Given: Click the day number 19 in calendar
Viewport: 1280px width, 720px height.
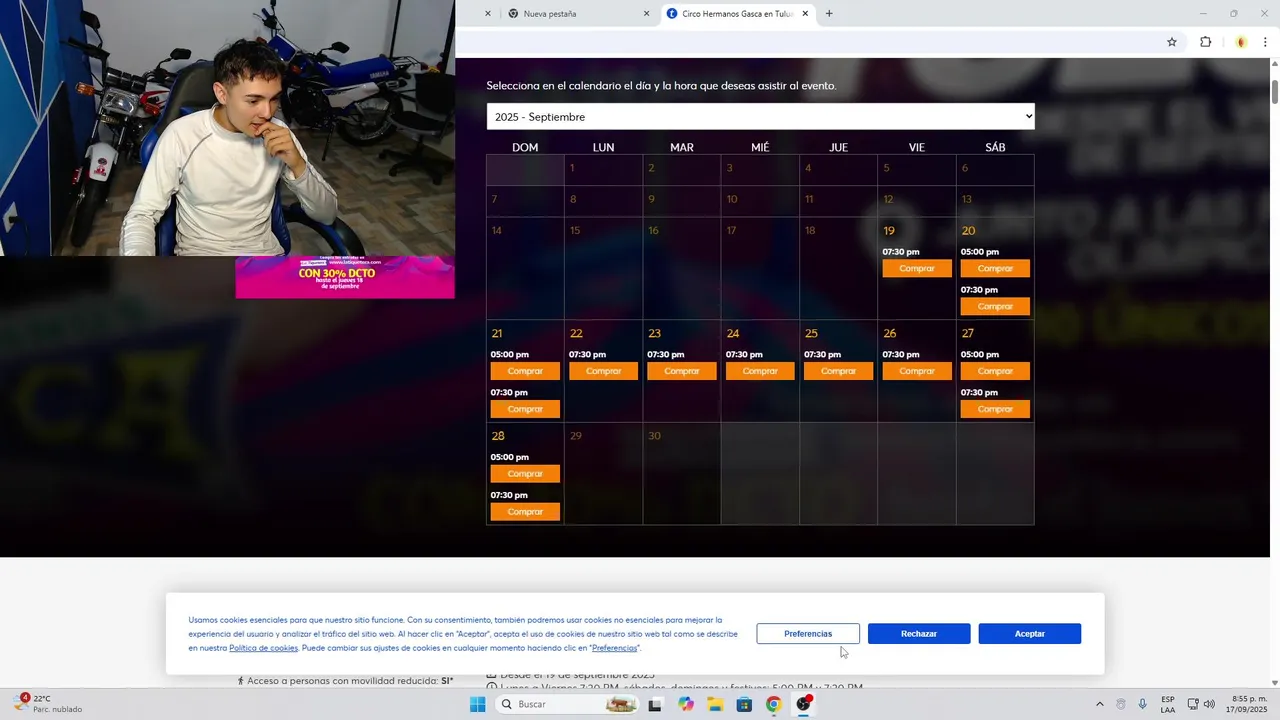Looking at the screenshot, I should coord(889,231).
